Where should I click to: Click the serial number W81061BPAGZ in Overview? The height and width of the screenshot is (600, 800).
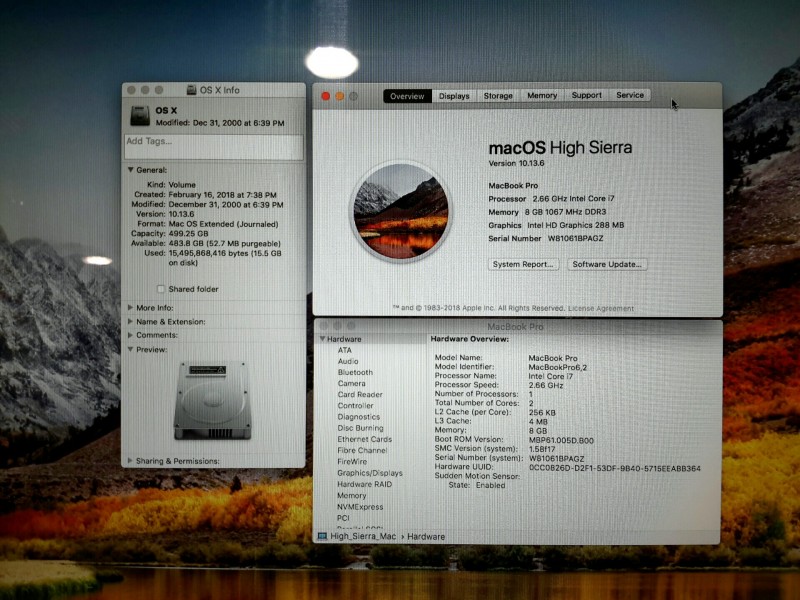[x=576, y=238]
